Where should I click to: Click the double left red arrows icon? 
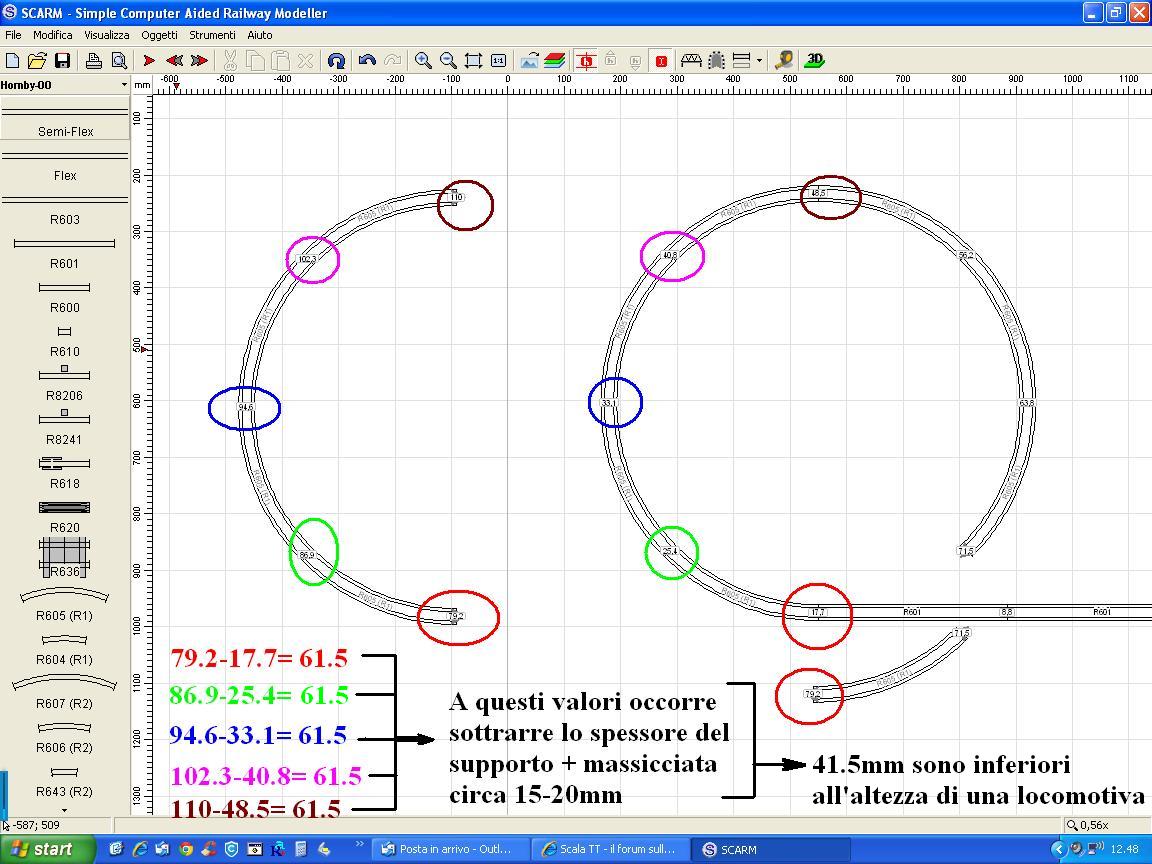(x=174, y=60)
